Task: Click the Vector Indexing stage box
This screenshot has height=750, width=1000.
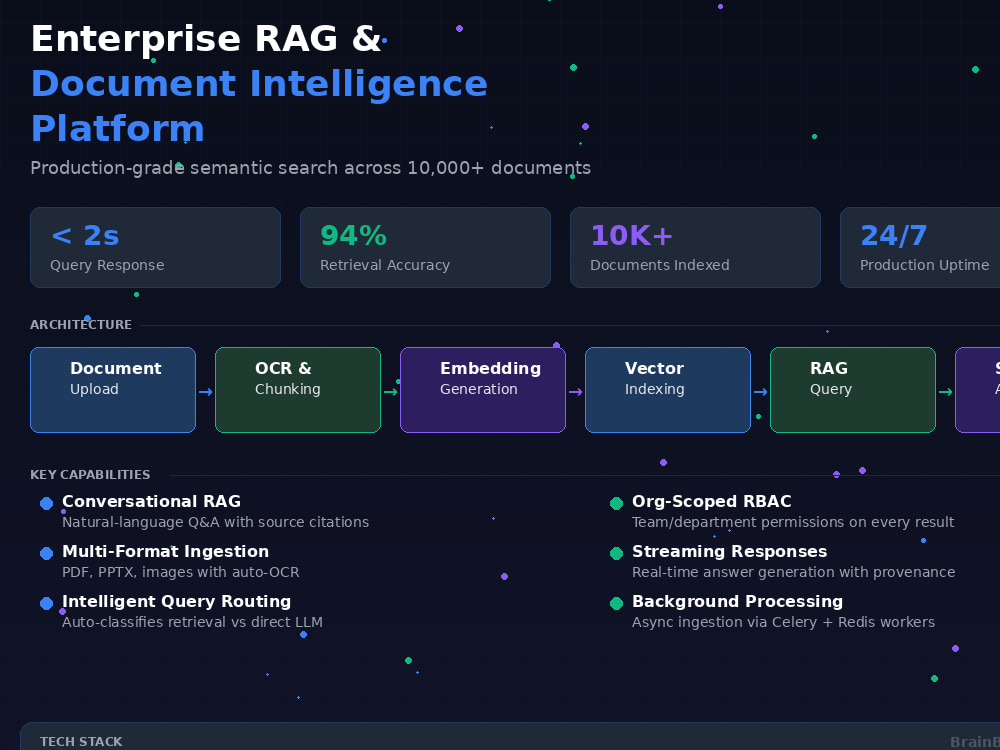Action: [668, 390]
